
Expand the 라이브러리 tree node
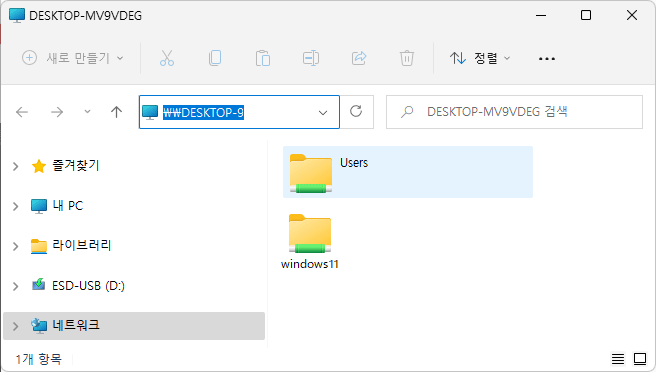click(x=15, y=246)
